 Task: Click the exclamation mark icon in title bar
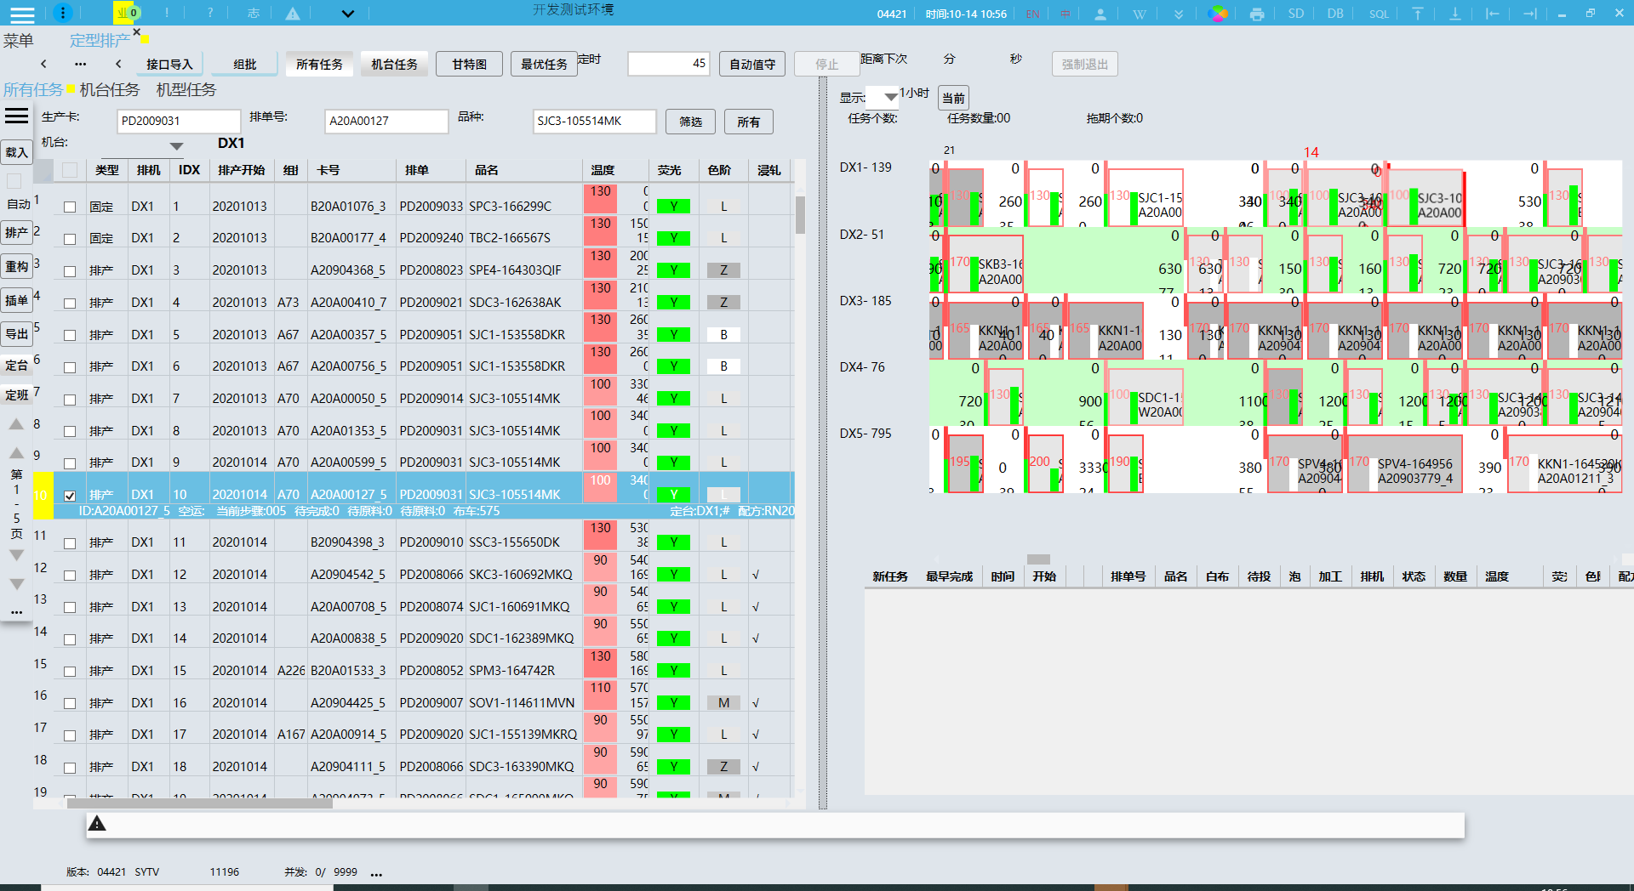pos(167,13)
